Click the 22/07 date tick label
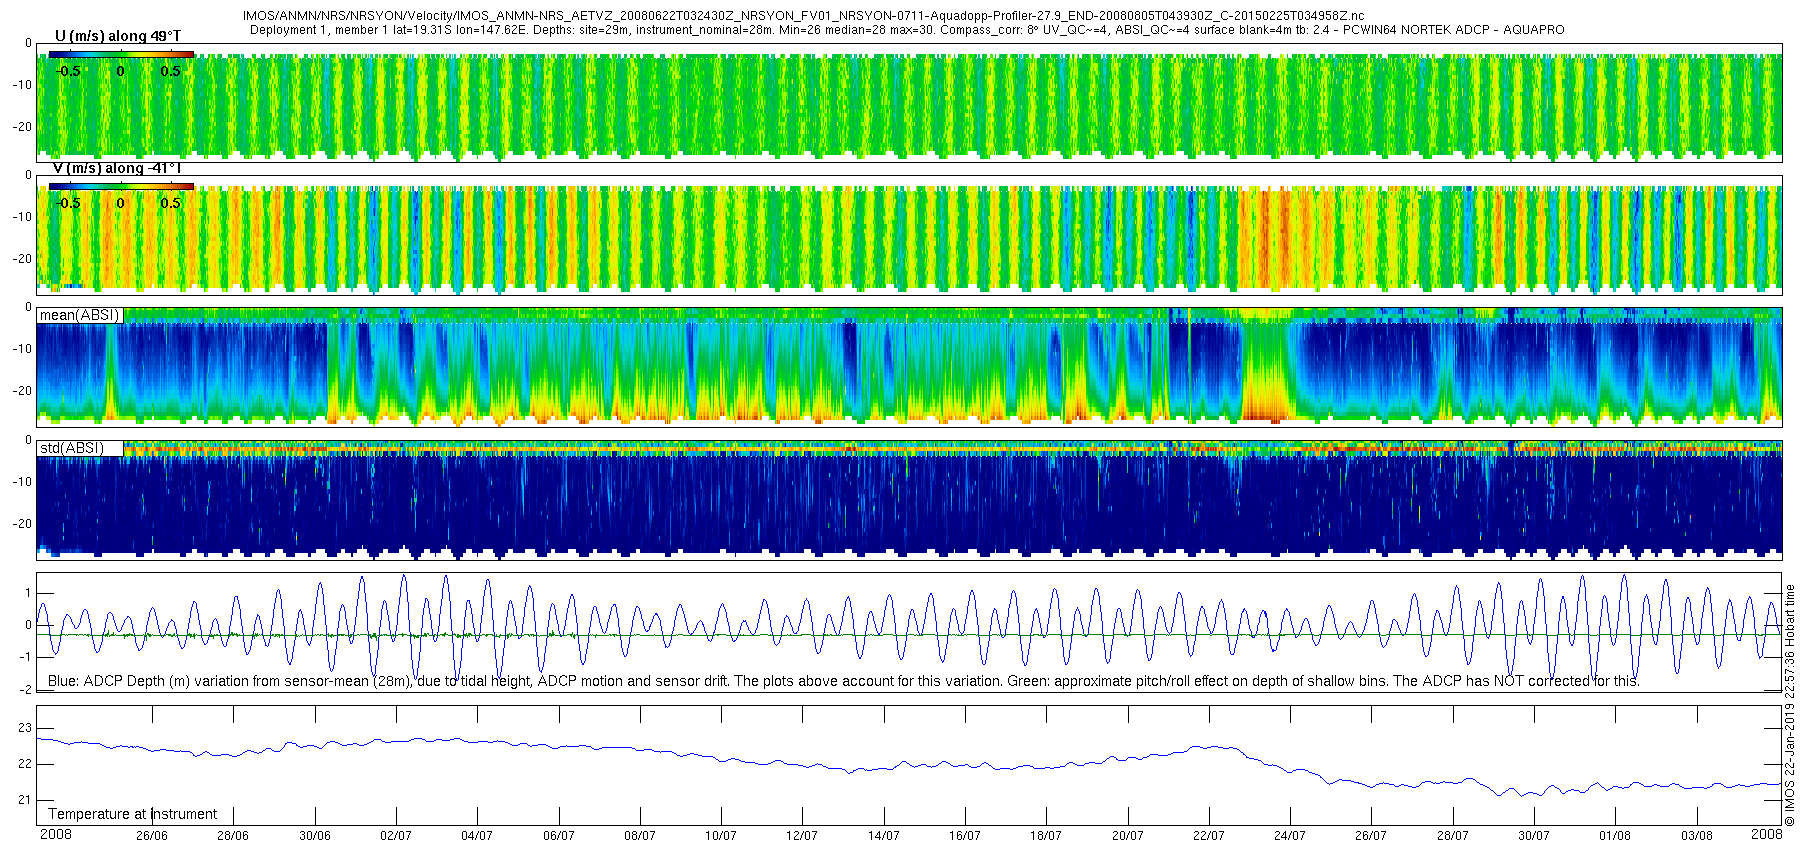The image size is (1800, 850). 1208,836
